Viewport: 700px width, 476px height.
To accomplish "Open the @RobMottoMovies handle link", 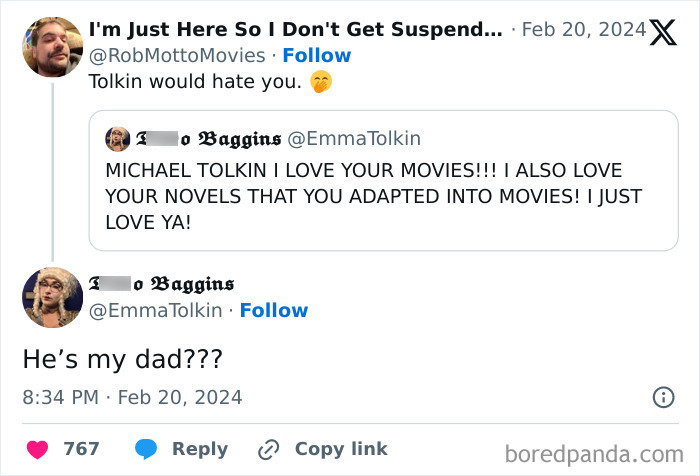I will [178, 55].
